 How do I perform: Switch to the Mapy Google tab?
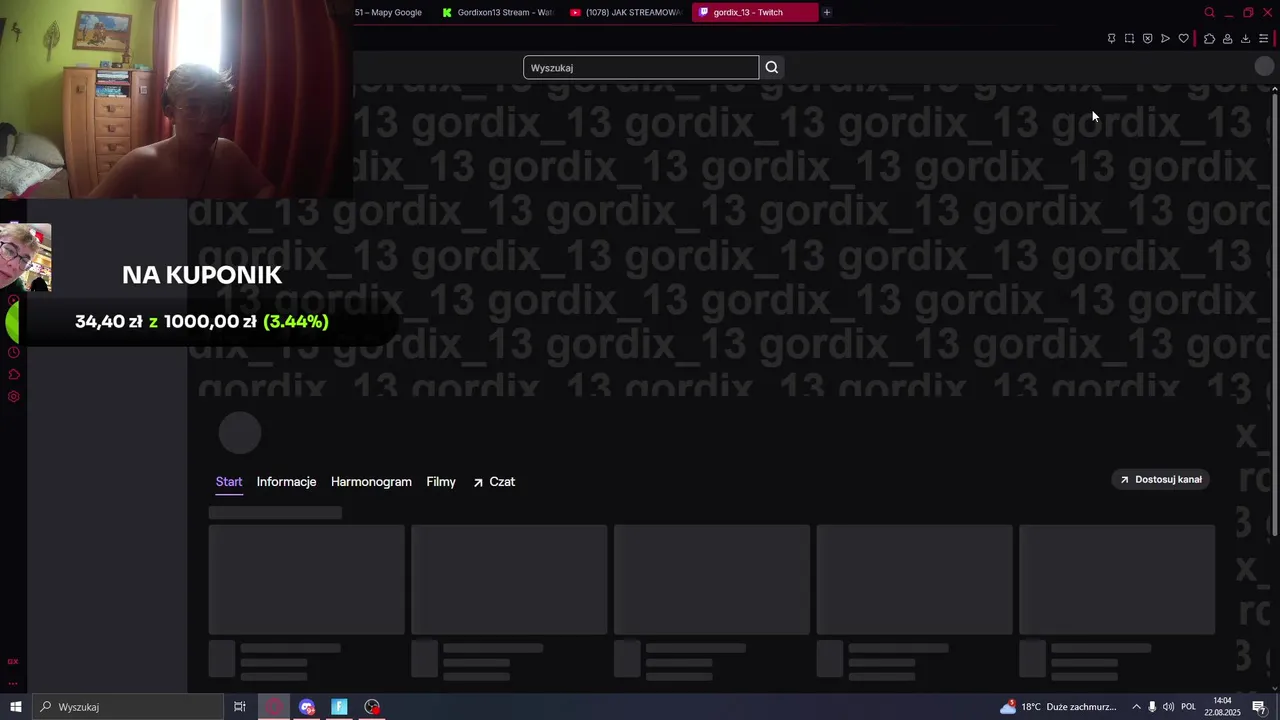[x=388, y=12]
